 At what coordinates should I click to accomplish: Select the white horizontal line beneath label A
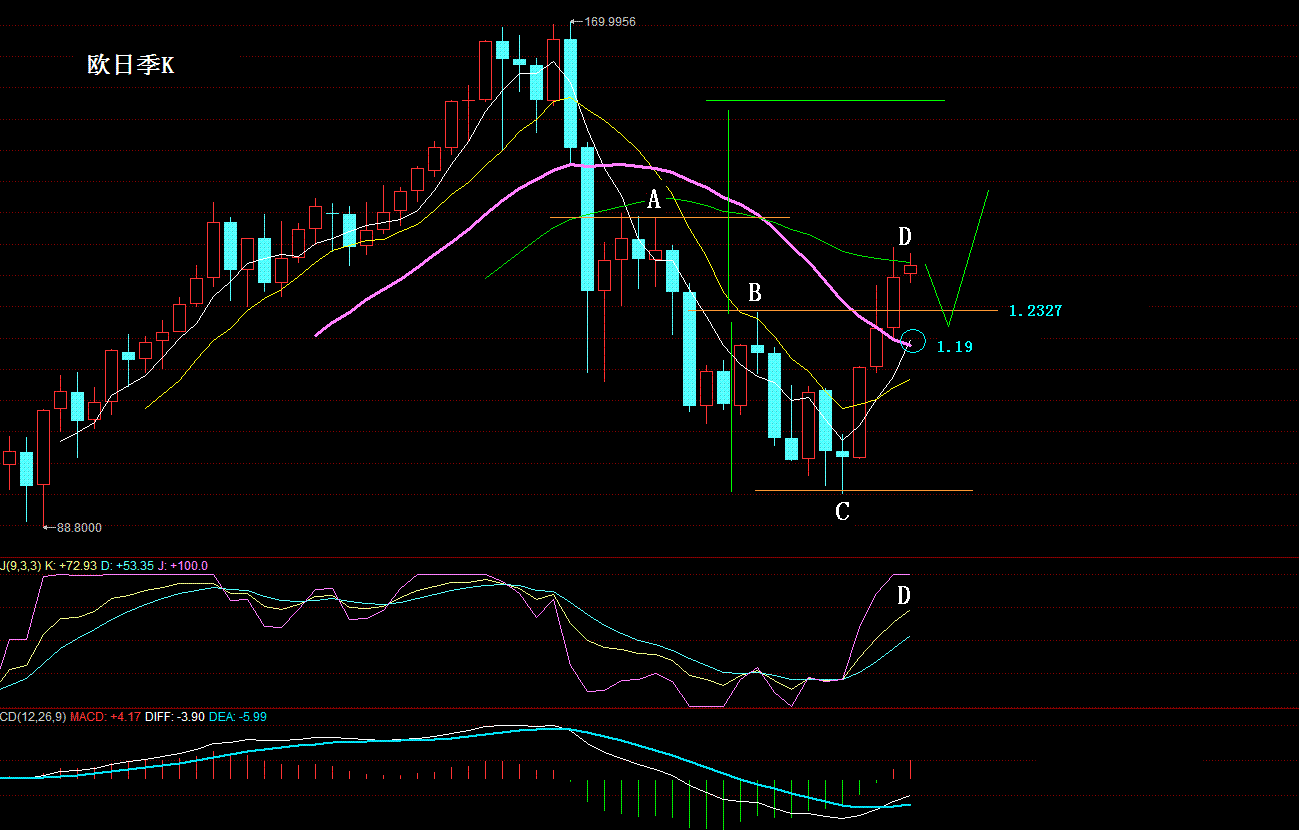pos(670,217)
